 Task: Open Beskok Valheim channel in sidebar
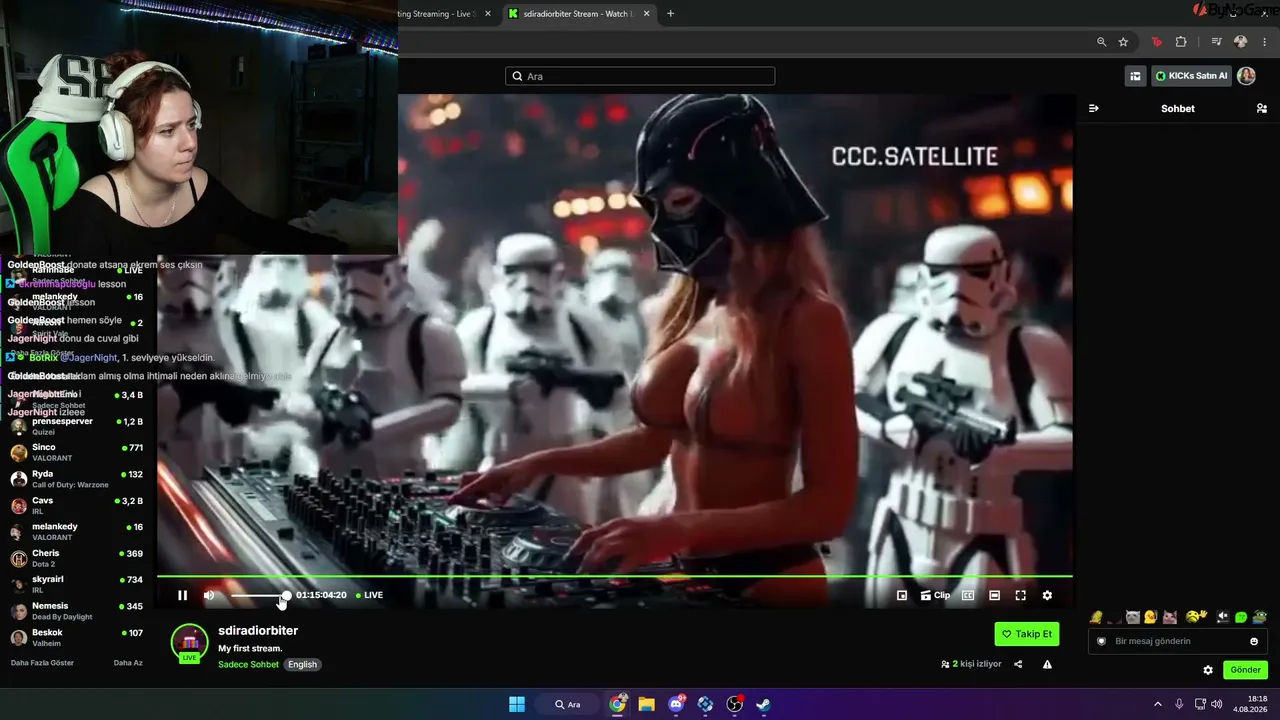point(77,637)
